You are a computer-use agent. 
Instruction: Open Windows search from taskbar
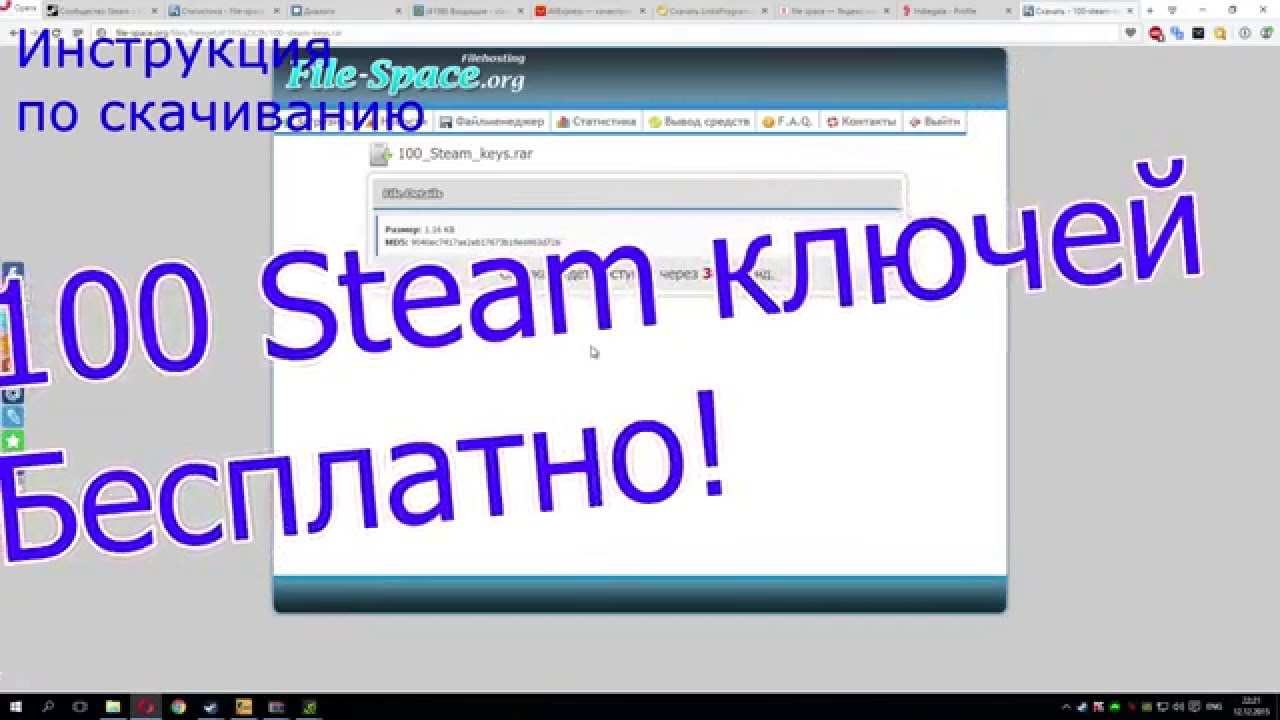47,706
